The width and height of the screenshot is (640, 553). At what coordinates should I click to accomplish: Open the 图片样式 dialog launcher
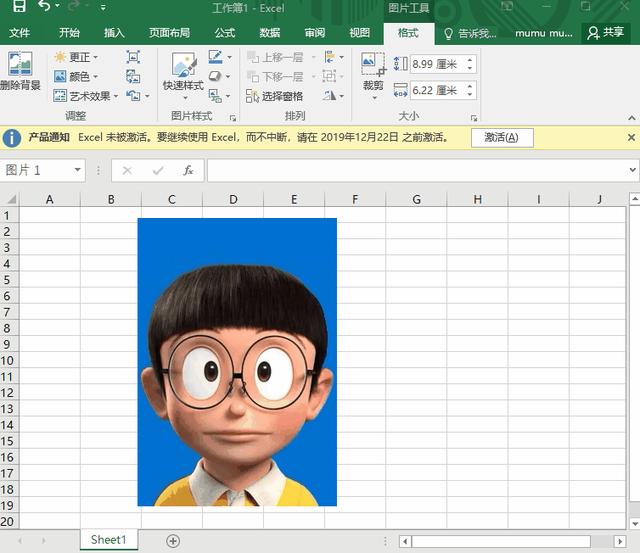pos(233,118)
